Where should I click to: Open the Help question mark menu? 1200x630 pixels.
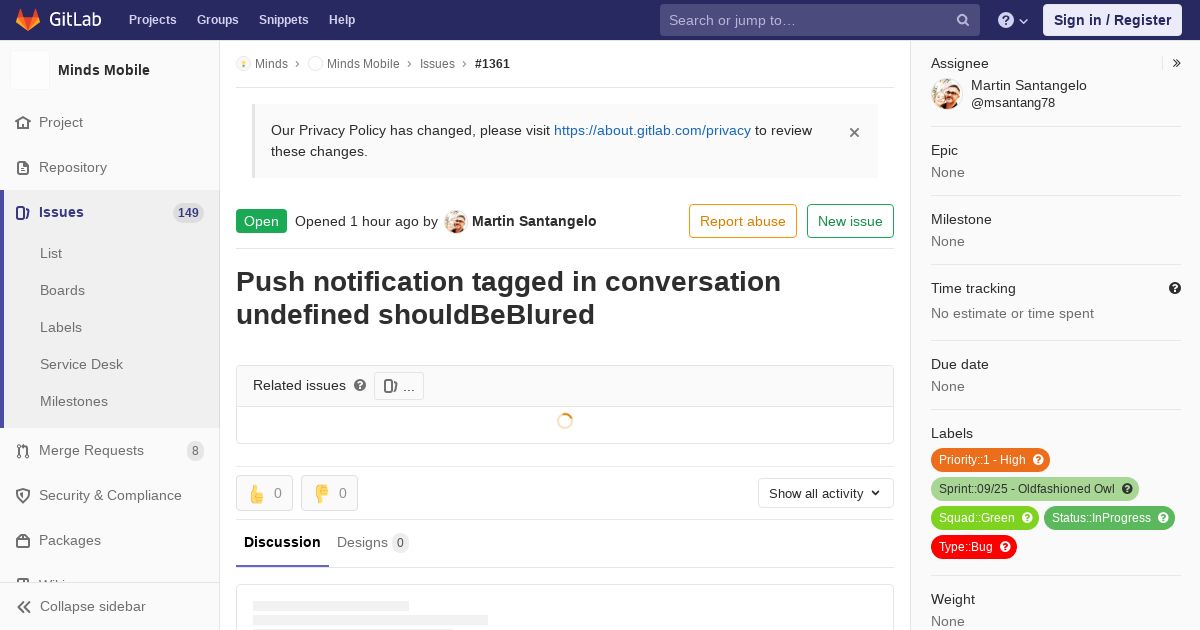pyautogui.click(x=1013, y=20)
